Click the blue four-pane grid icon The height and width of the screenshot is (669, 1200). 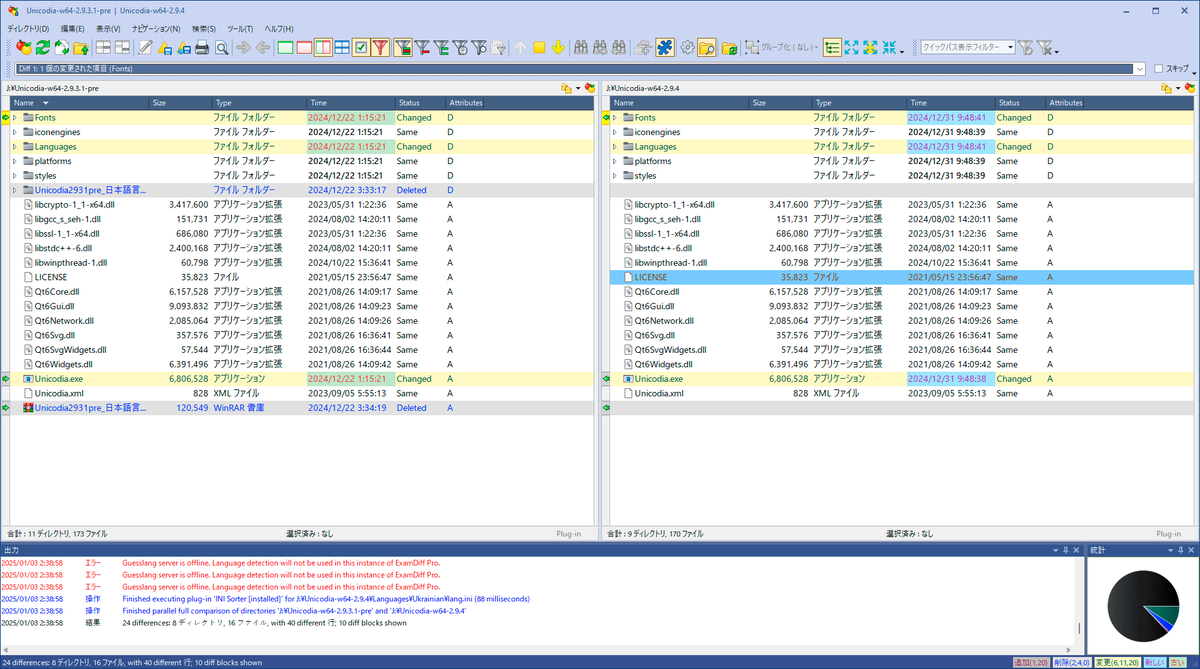342,47
